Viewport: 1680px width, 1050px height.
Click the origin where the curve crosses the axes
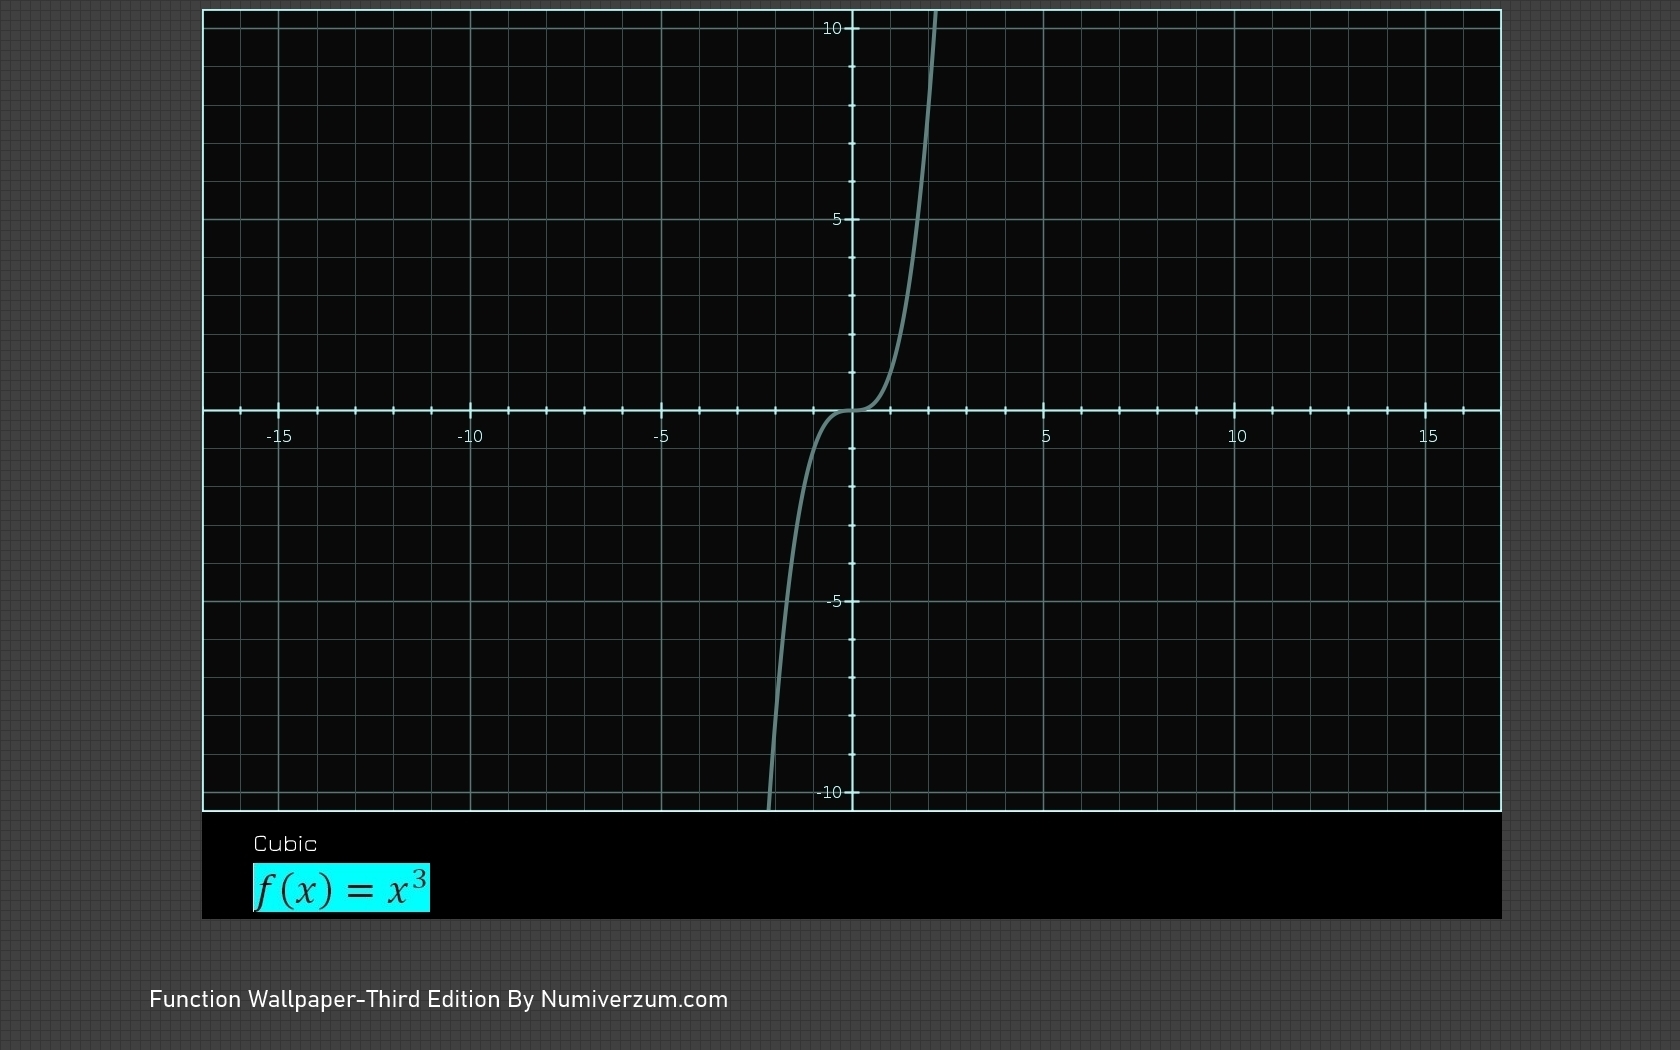pos(852,410)
